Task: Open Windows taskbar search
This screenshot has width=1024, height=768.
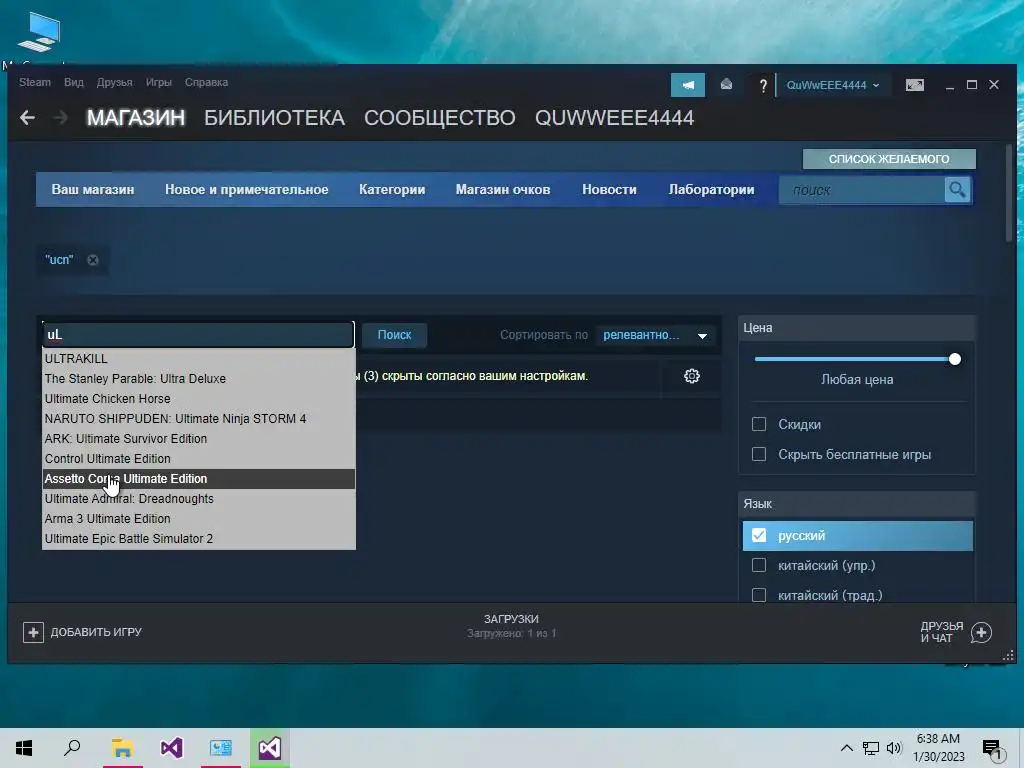Action: [72, 748]
